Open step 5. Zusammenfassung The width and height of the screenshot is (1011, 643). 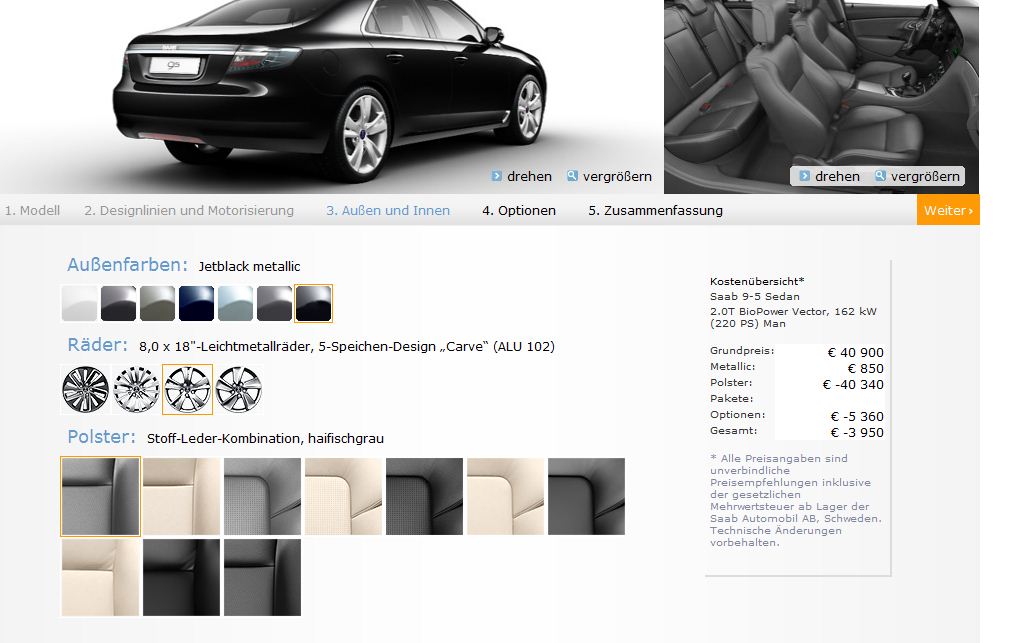click(x=656, y=211)
